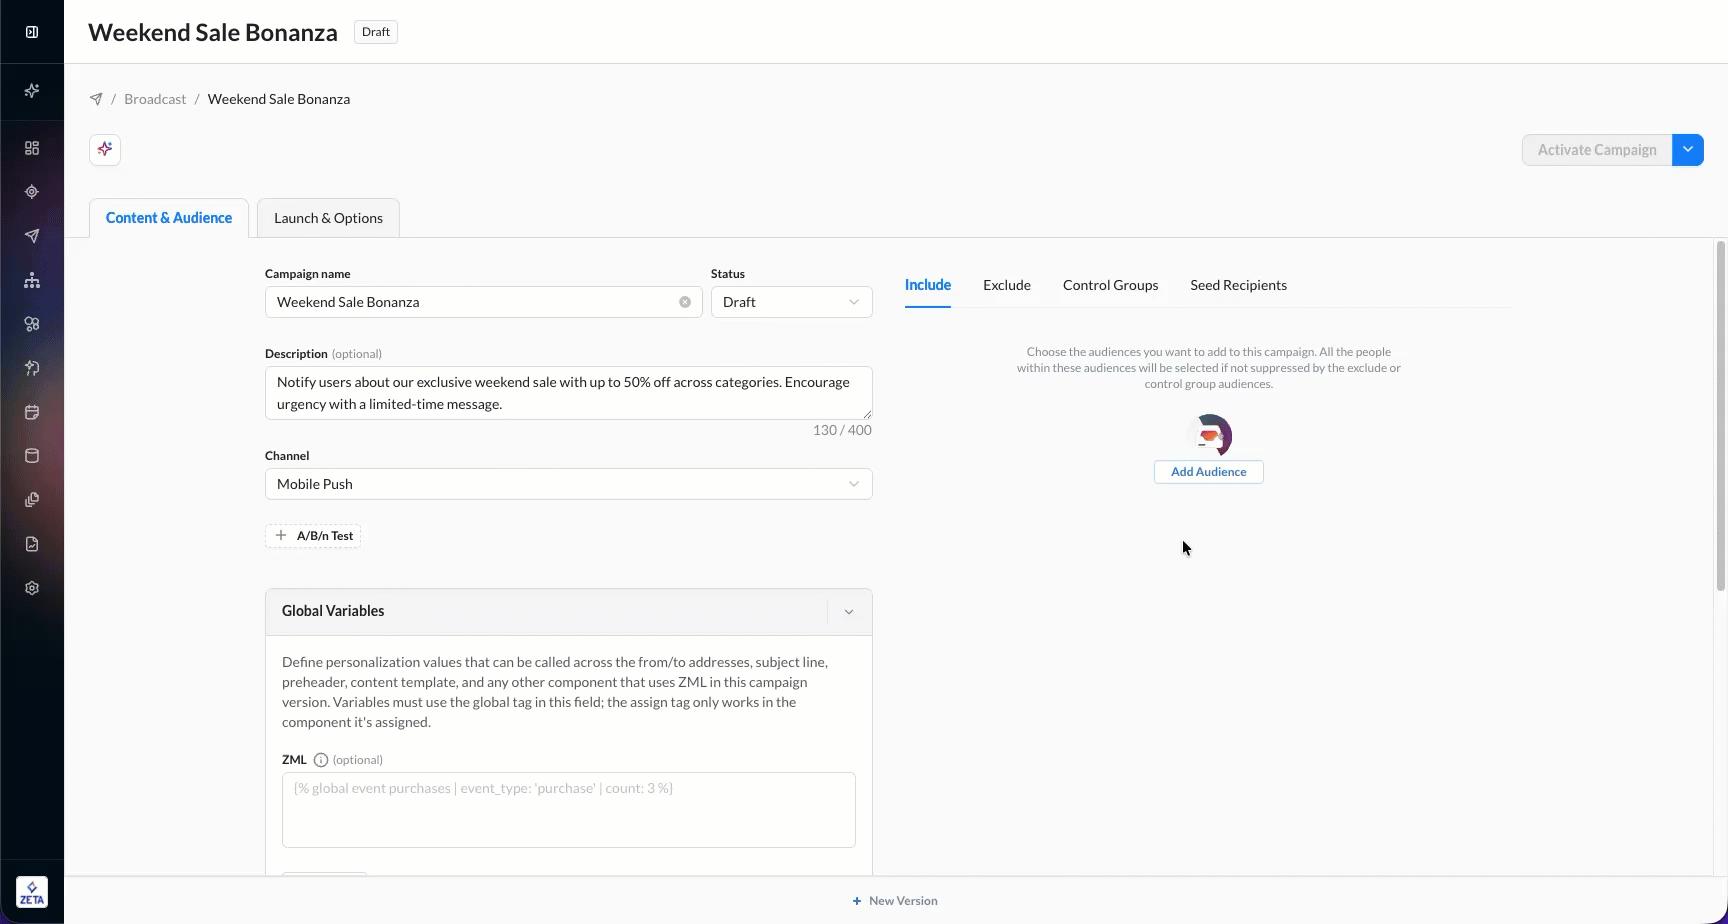This screenshot has height=924, width=1728.
Task: Click the ZETA logo at bottom left
Action: [32, 892]
